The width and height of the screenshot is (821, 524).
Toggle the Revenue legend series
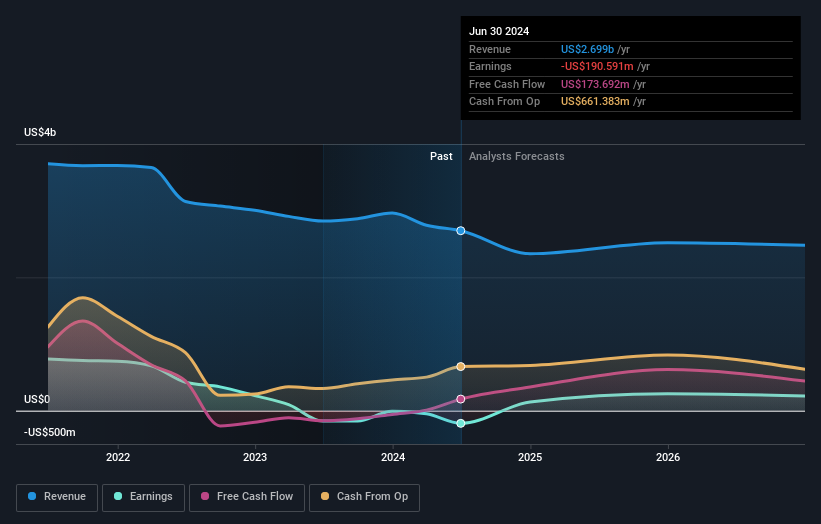point(57,497)
